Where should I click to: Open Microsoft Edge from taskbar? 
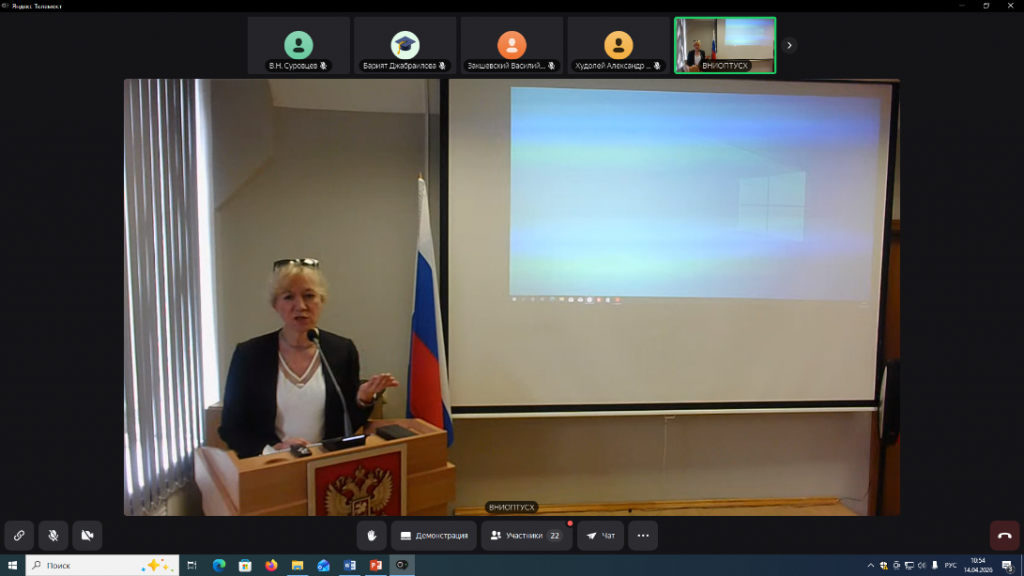coord(219,565)
